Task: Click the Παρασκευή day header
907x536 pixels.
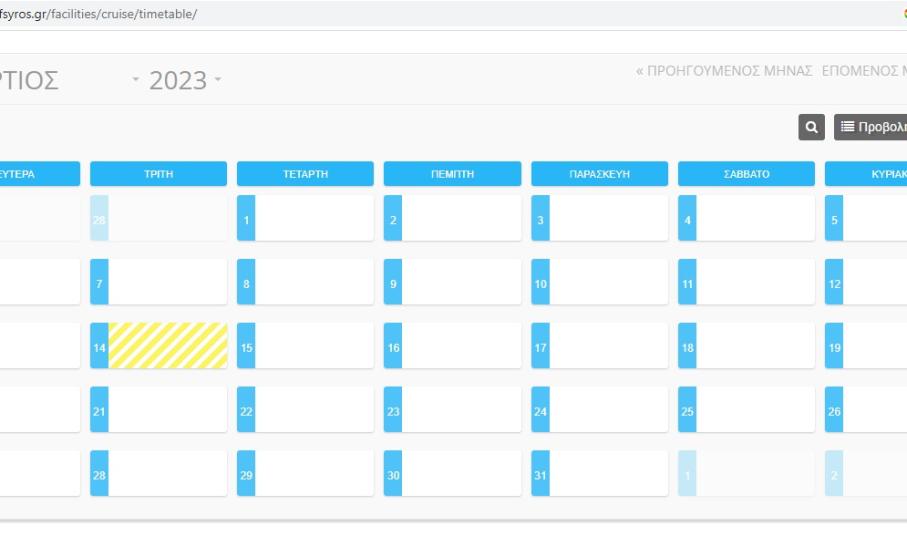Action: 599,174
